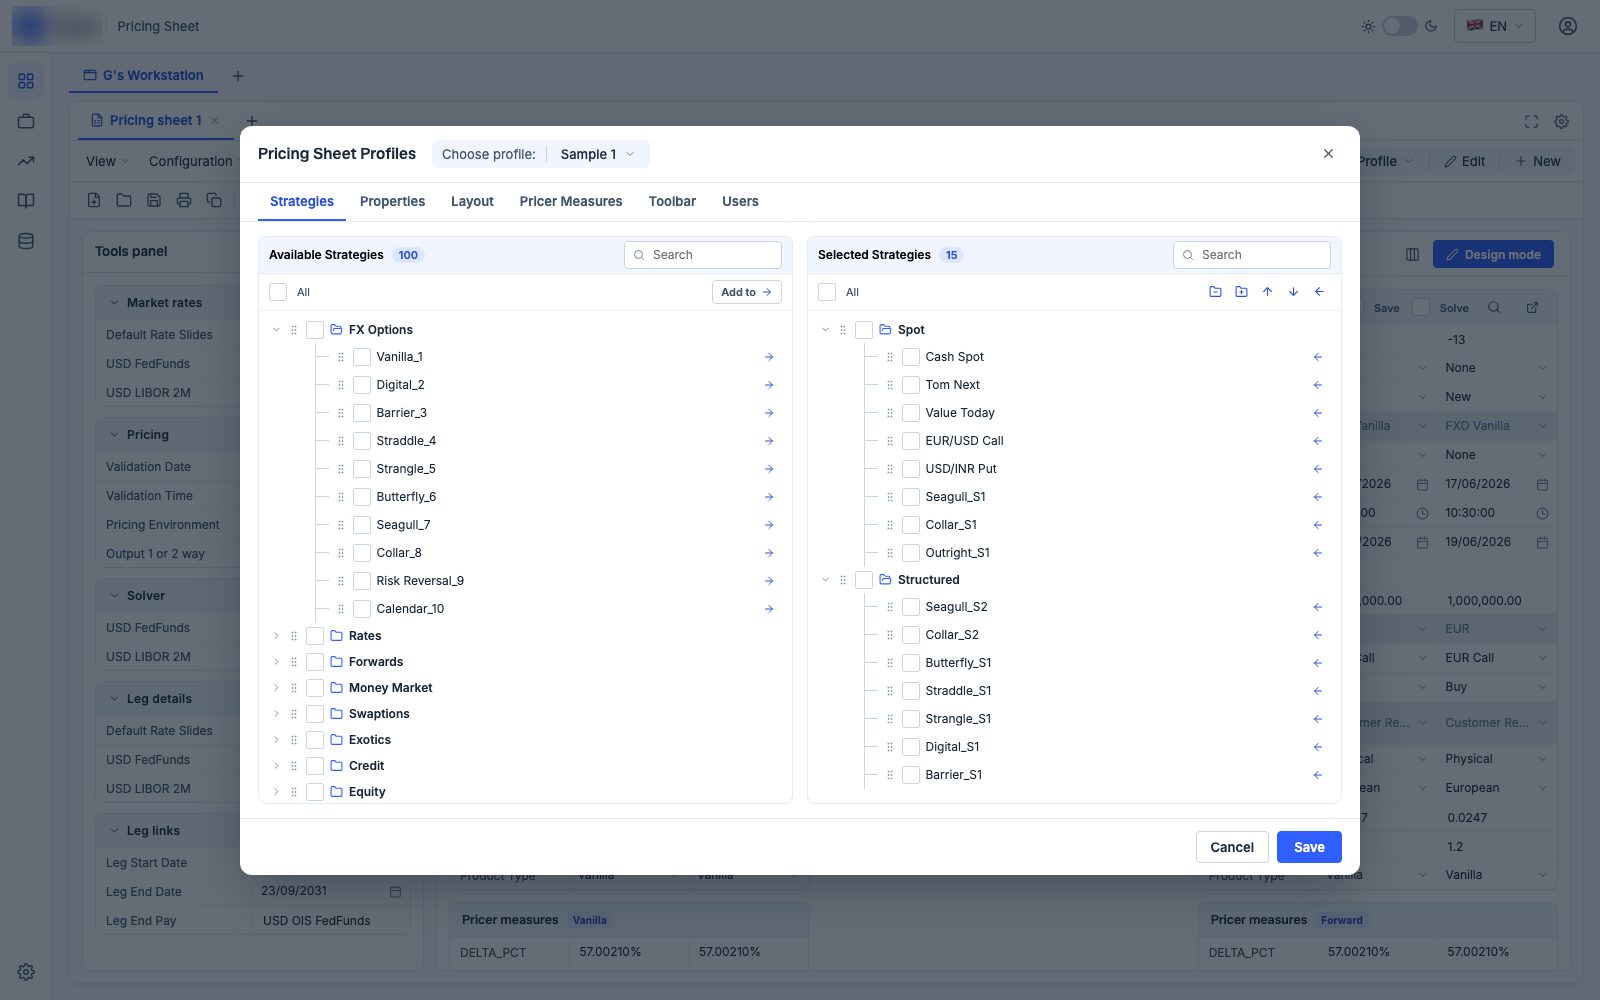Remove Seagull_S2 using its left arrow
The height and width of the screenshot is (1000, 1600).
(x=1318, y=607)
